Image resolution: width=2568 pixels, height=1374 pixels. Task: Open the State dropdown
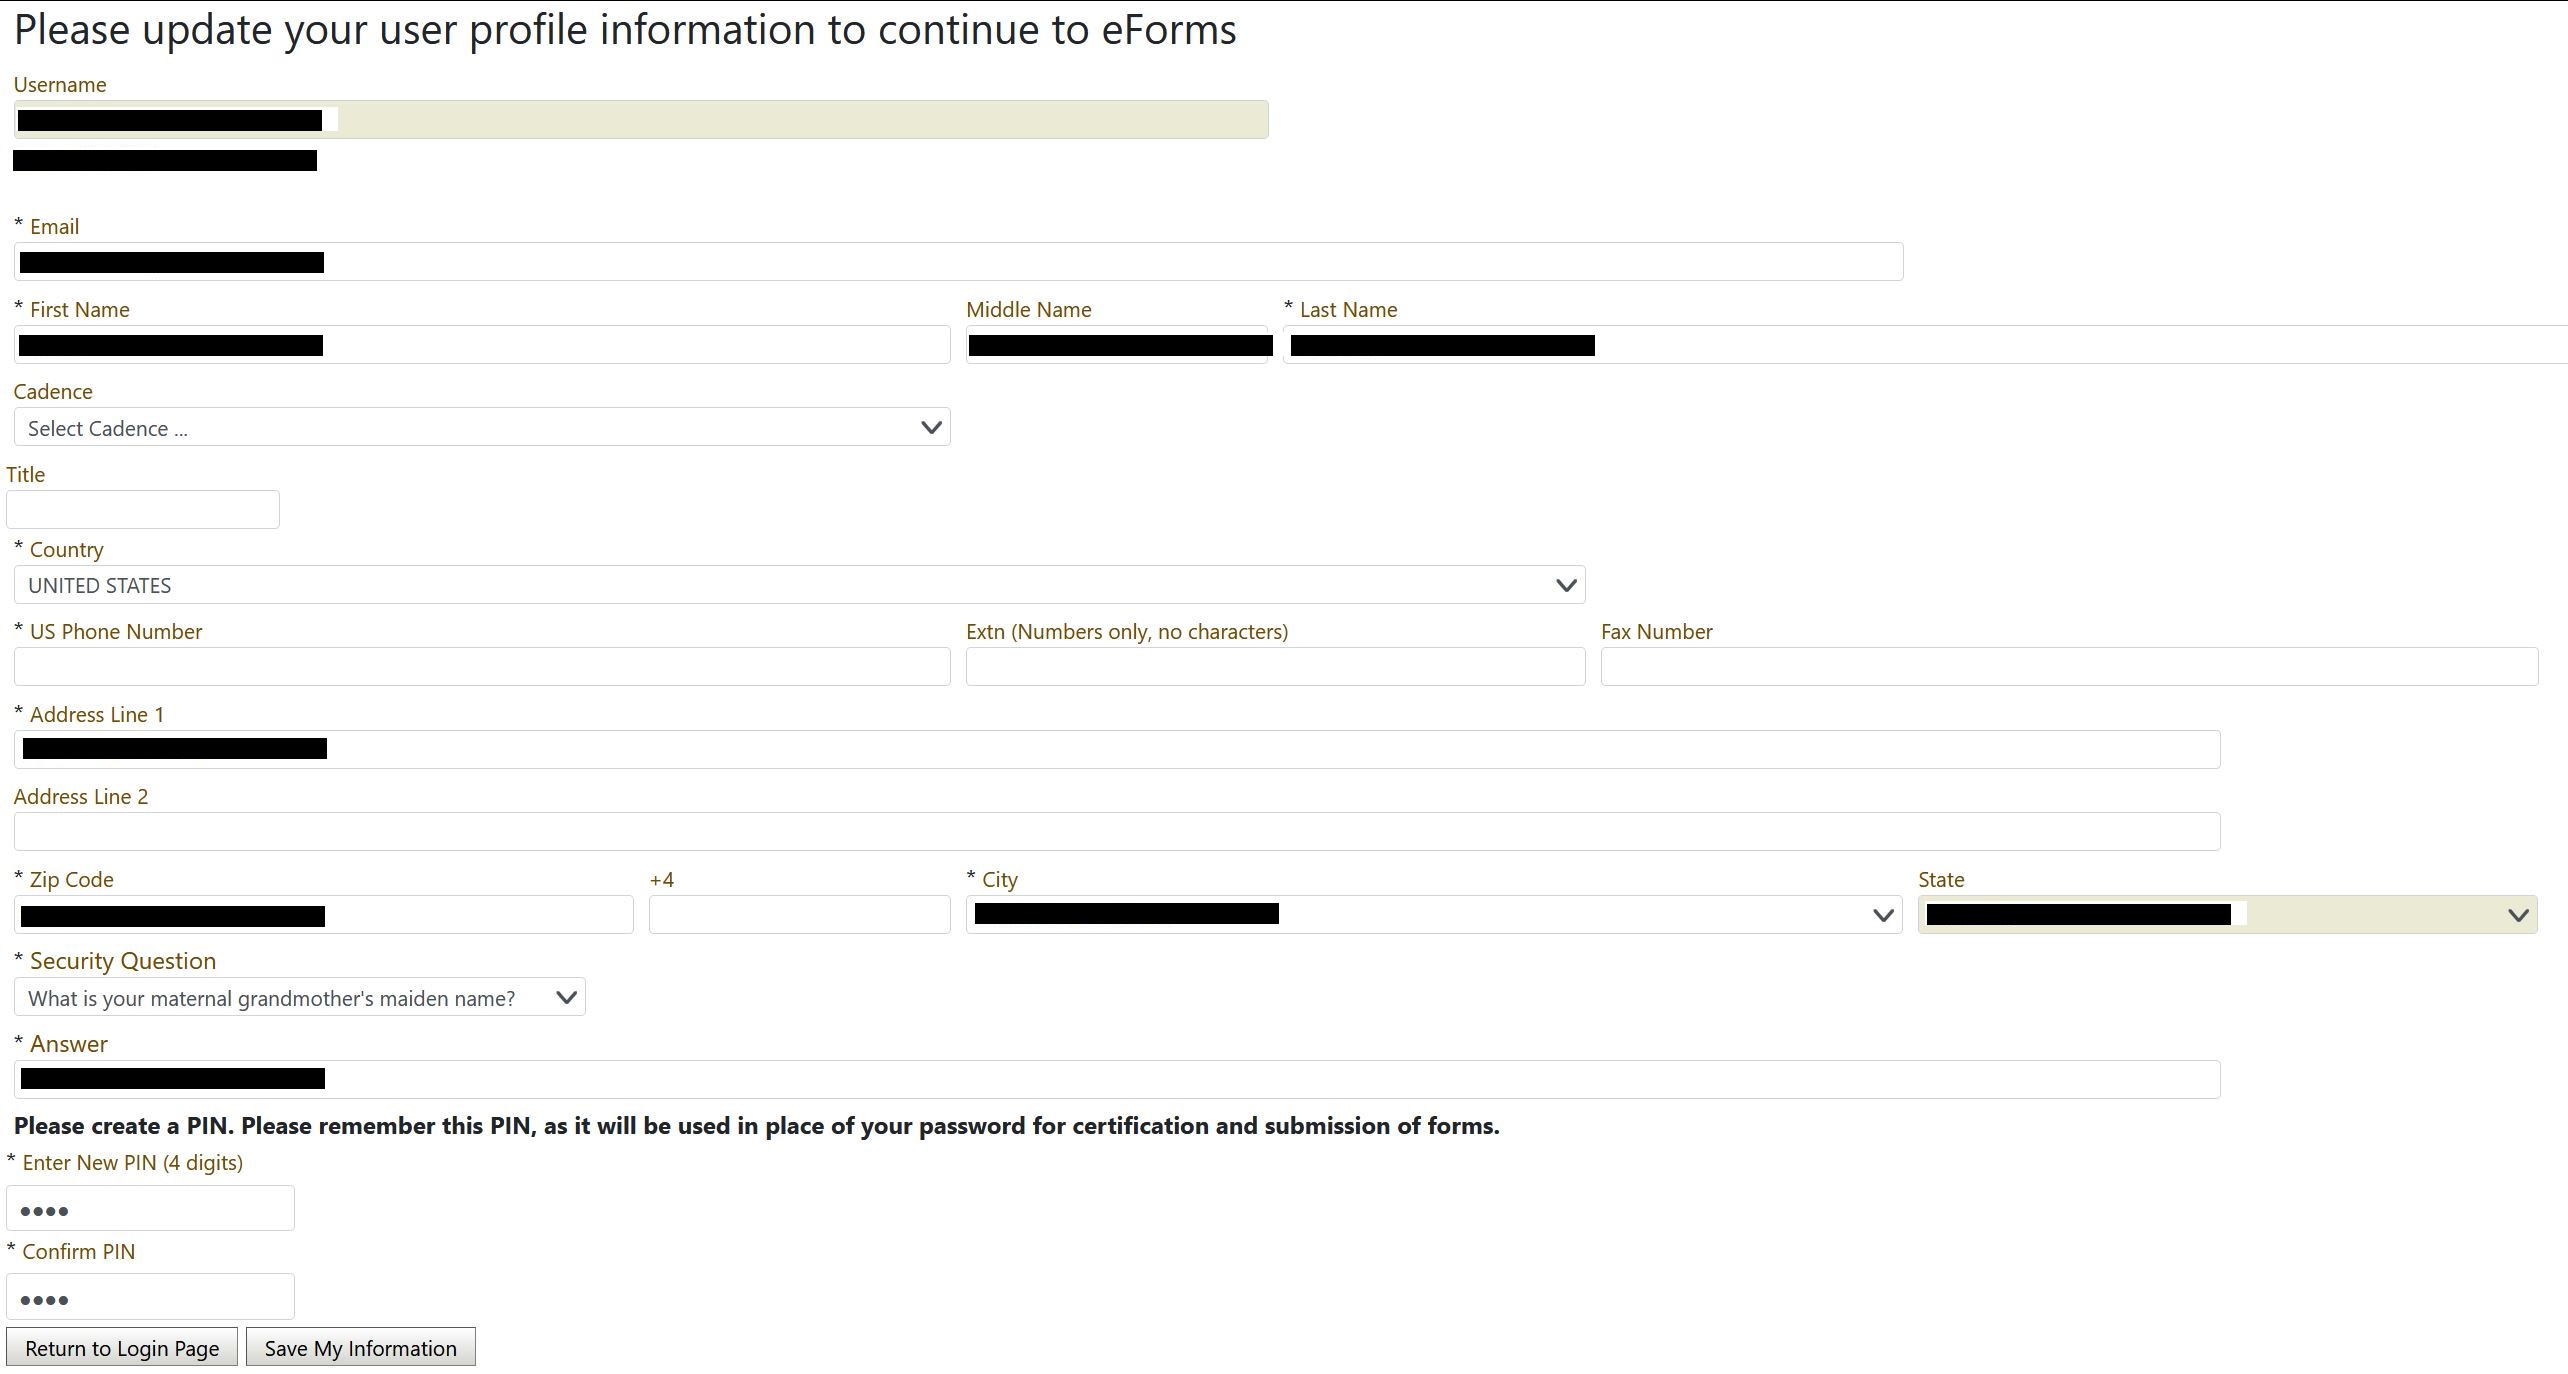(x=2226, y=915)
